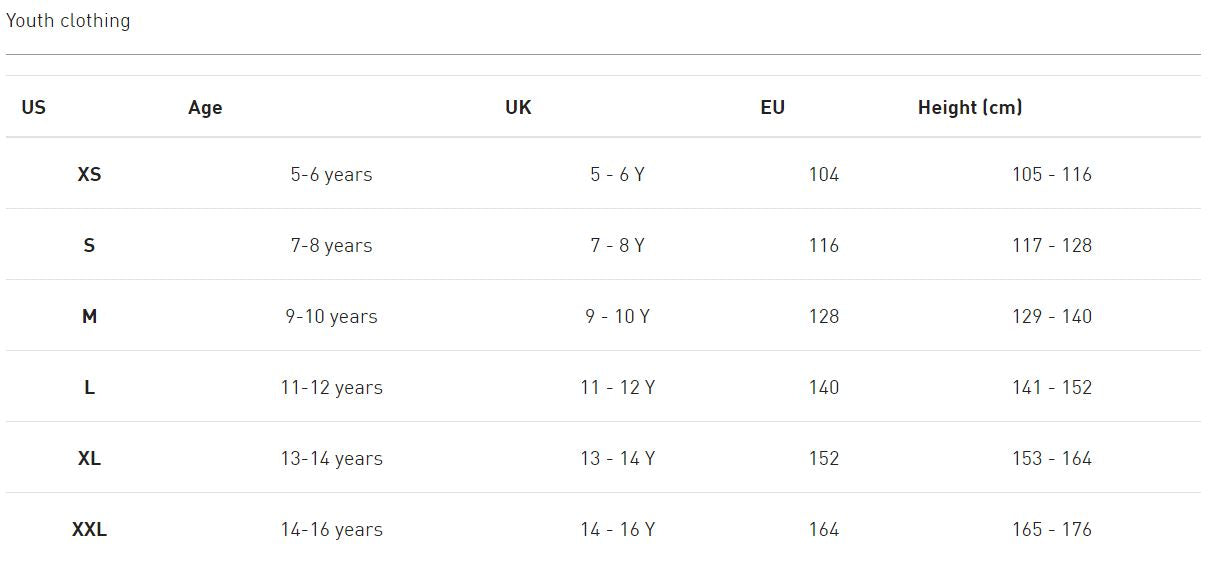This screenshot has height=577, width=1215.
Task: Select the UK column header
Action: point(518,107)
